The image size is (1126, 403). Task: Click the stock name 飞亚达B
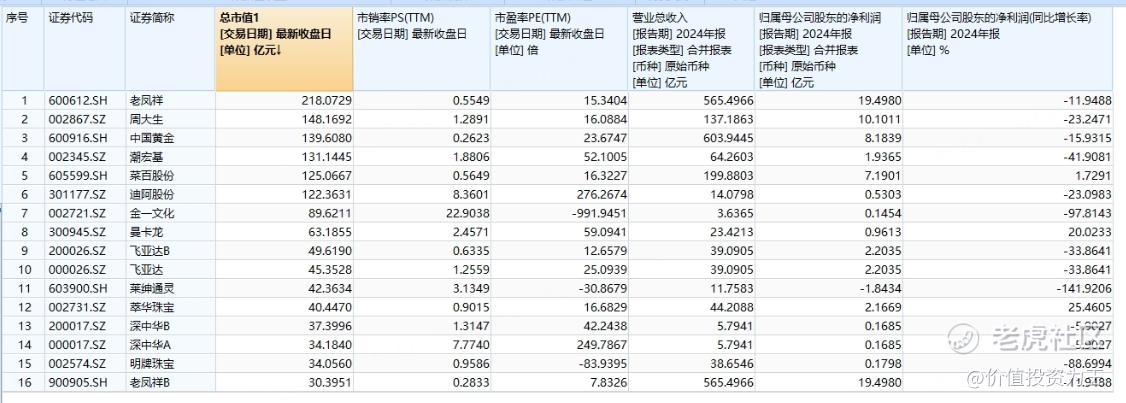click(149, 251)
